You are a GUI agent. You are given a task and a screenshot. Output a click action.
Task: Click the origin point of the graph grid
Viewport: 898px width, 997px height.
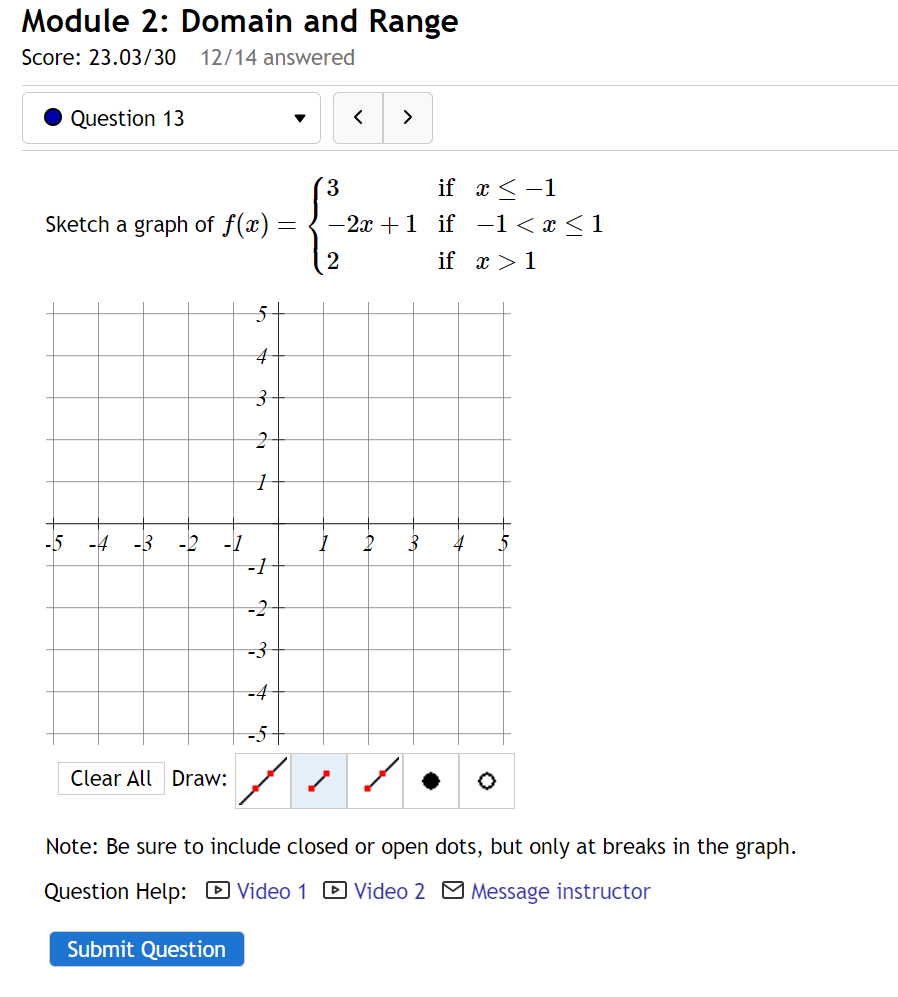pos(278,525)
